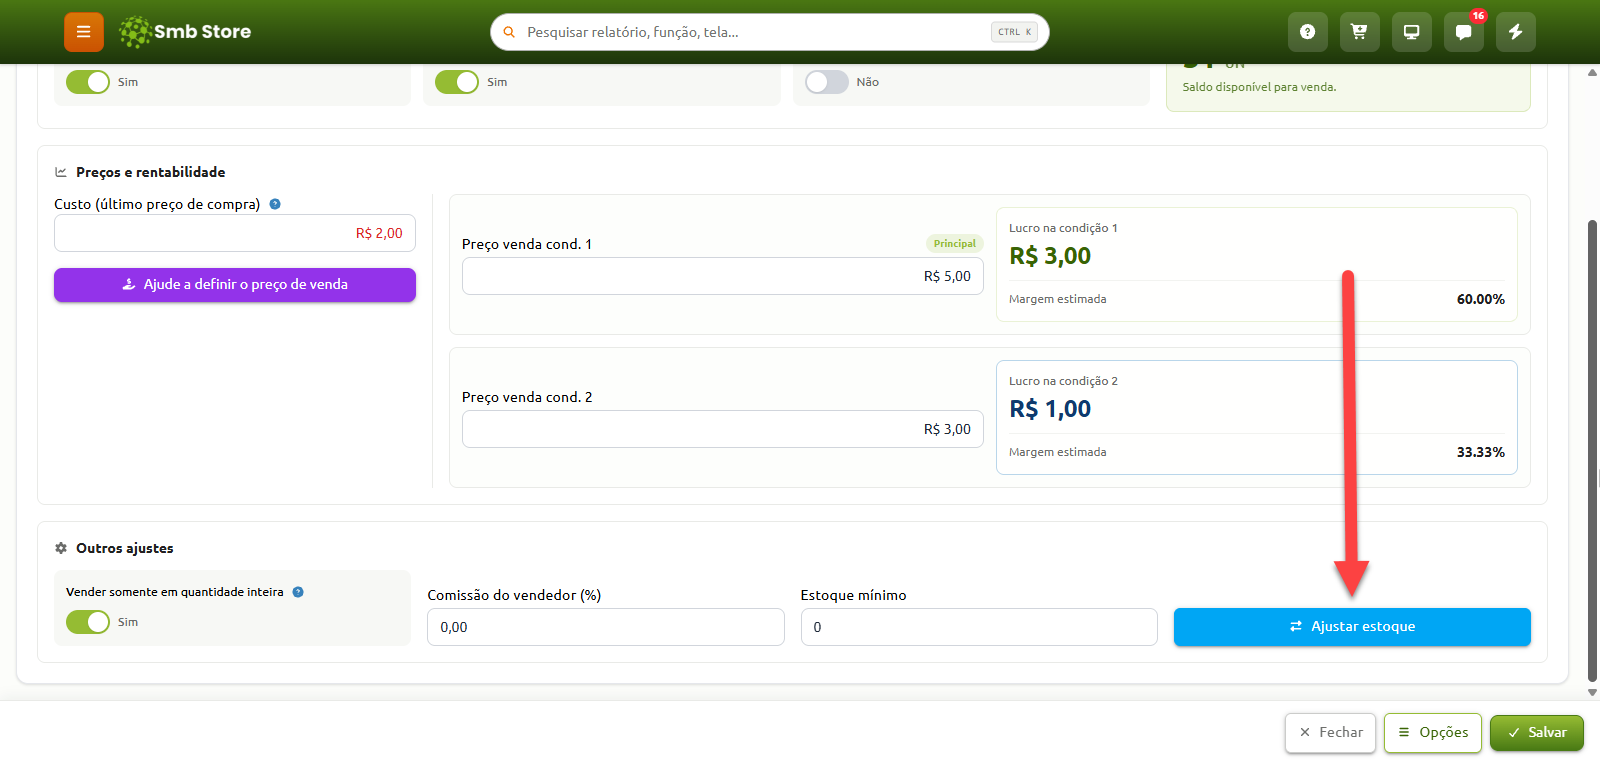Click the Salvar button
This screenshot has width=1600, height=765.
[x=1537, y=733]
